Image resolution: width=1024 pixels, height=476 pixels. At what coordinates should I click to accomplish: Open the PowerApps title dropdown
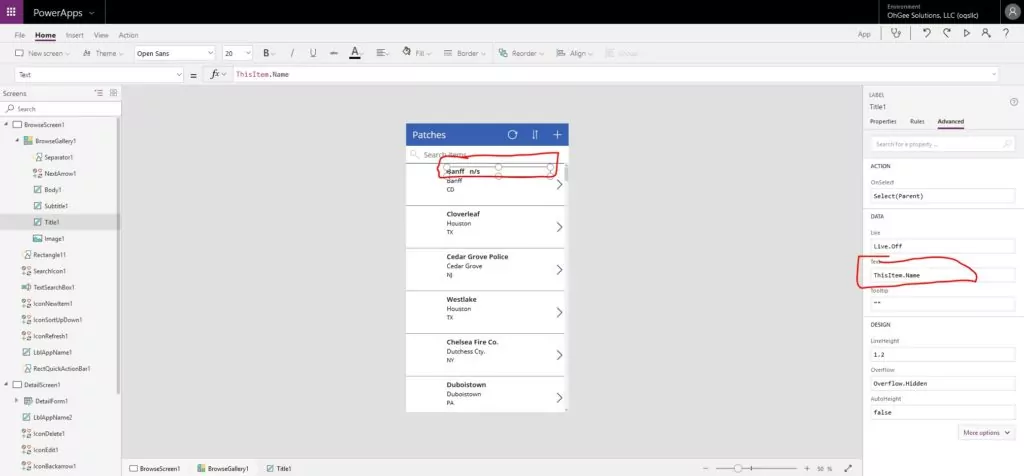(x=63, y=12)
